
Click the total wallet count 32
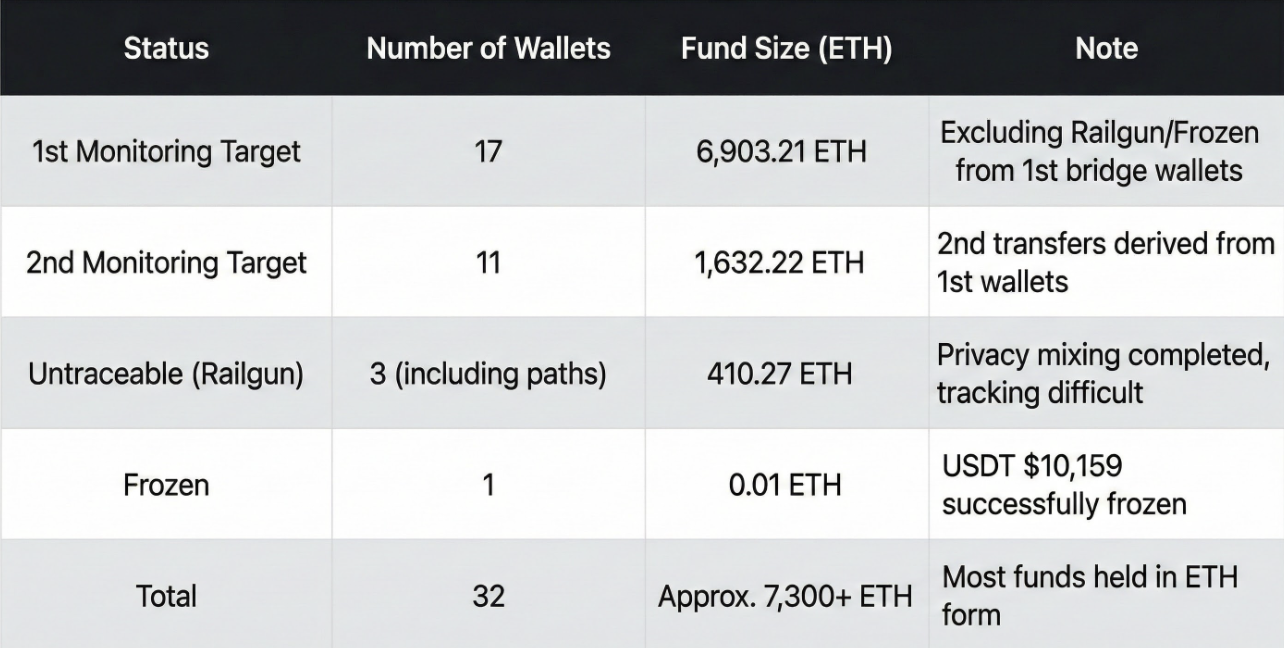[x=488, y=597]
